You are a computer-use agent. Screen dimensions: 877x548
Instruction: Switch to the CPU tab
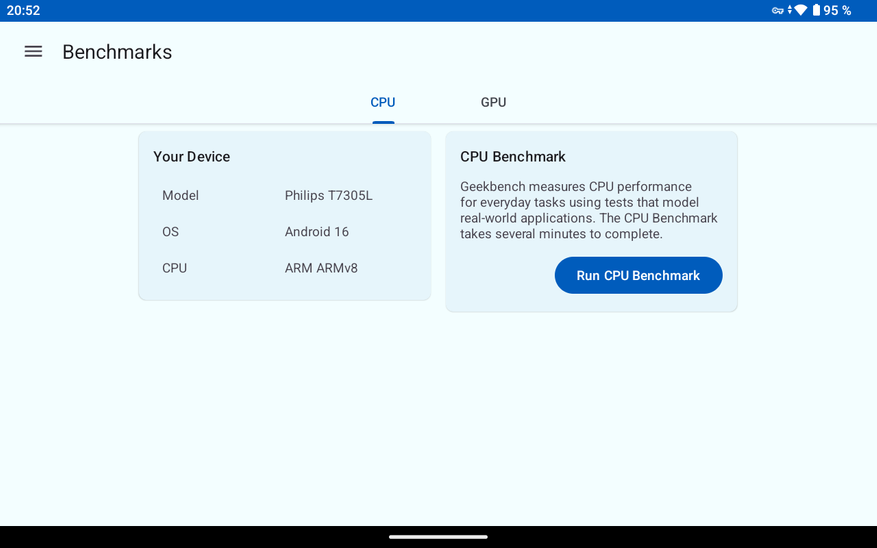click(383, 103)
